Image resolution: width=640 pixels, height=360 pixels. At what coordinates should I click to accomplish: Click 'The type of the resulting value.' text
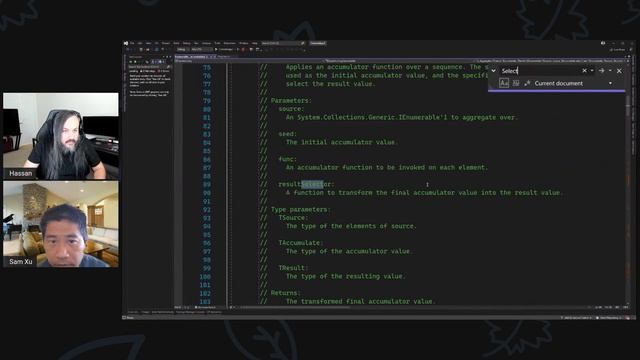click(x=345, y=276)
